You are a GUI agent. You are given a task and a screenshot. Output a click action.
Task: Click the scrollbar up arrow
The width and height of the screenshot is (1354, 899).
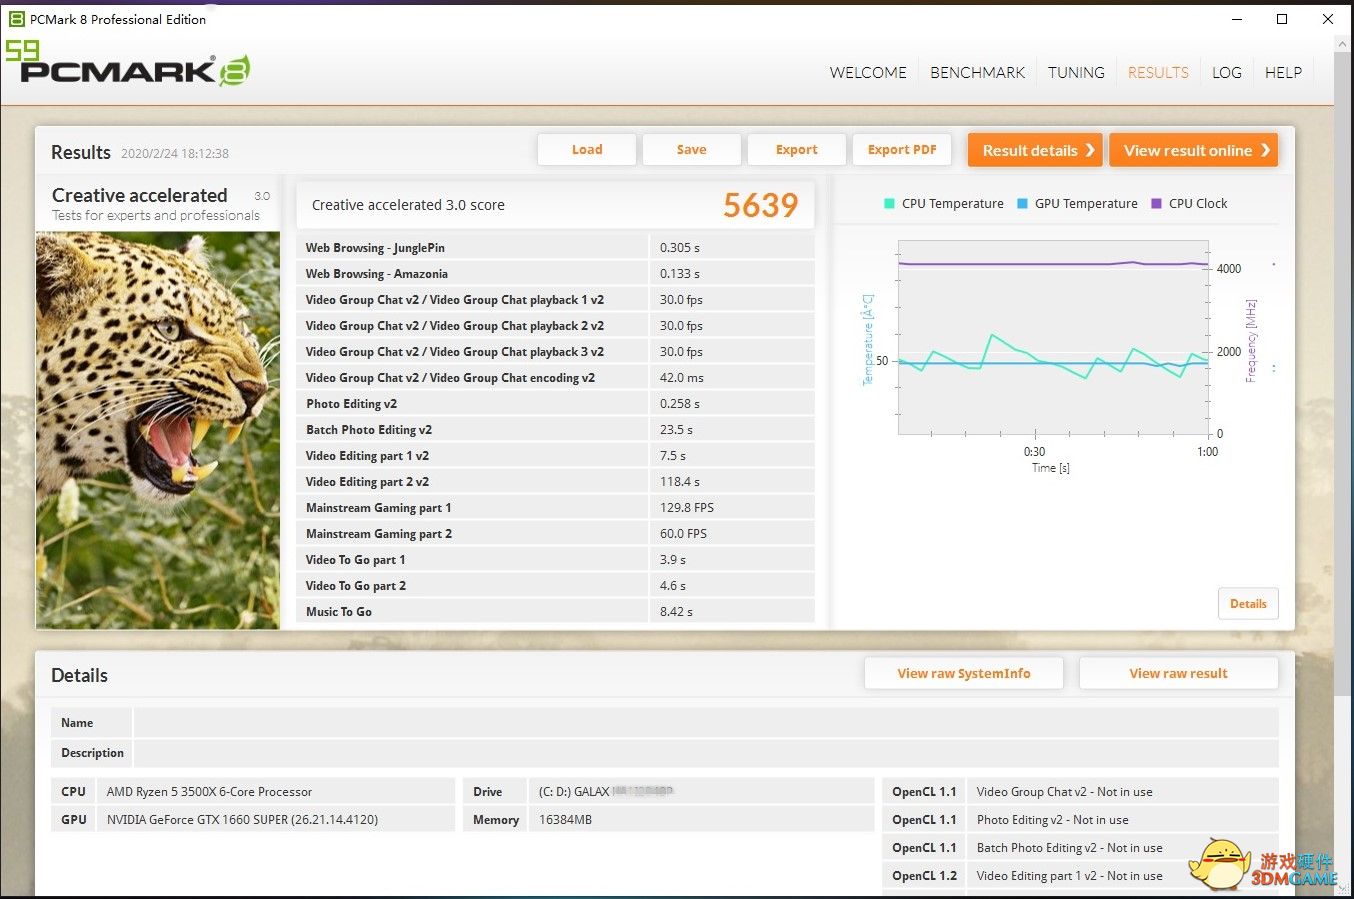[1343, 43]
